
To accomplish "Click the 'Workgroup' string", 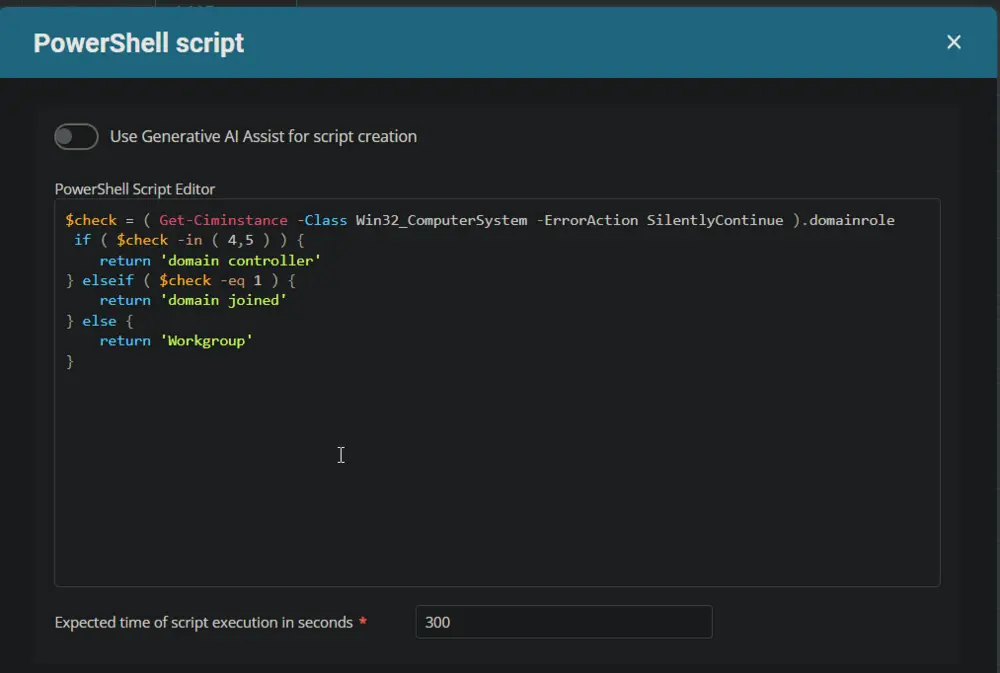I will [206, 341].
